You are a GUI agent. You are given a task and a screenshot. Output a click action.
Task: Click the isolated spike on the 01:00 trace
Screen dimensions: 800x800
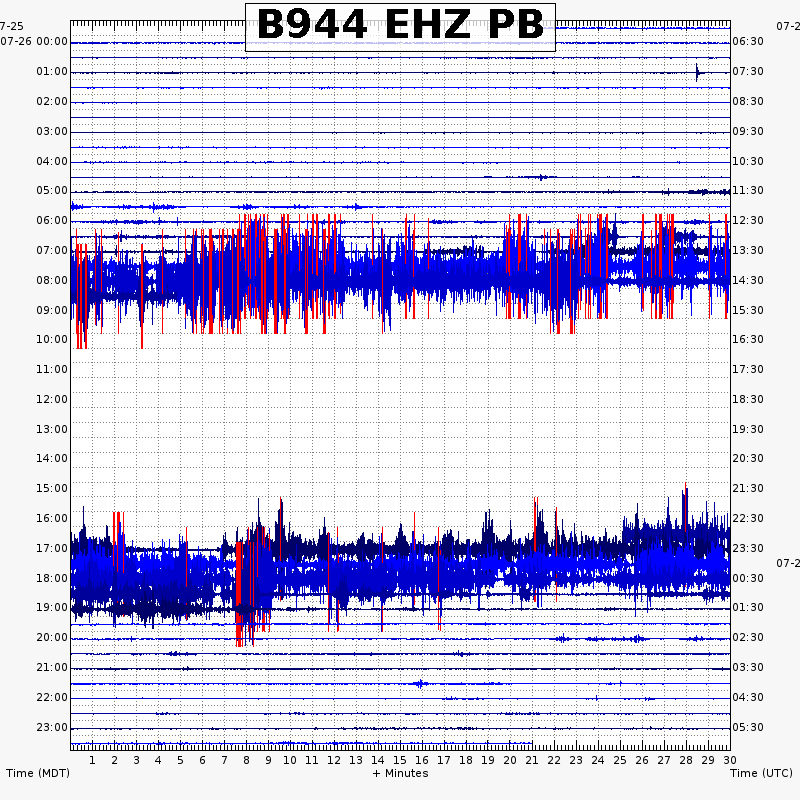point(697,72)
